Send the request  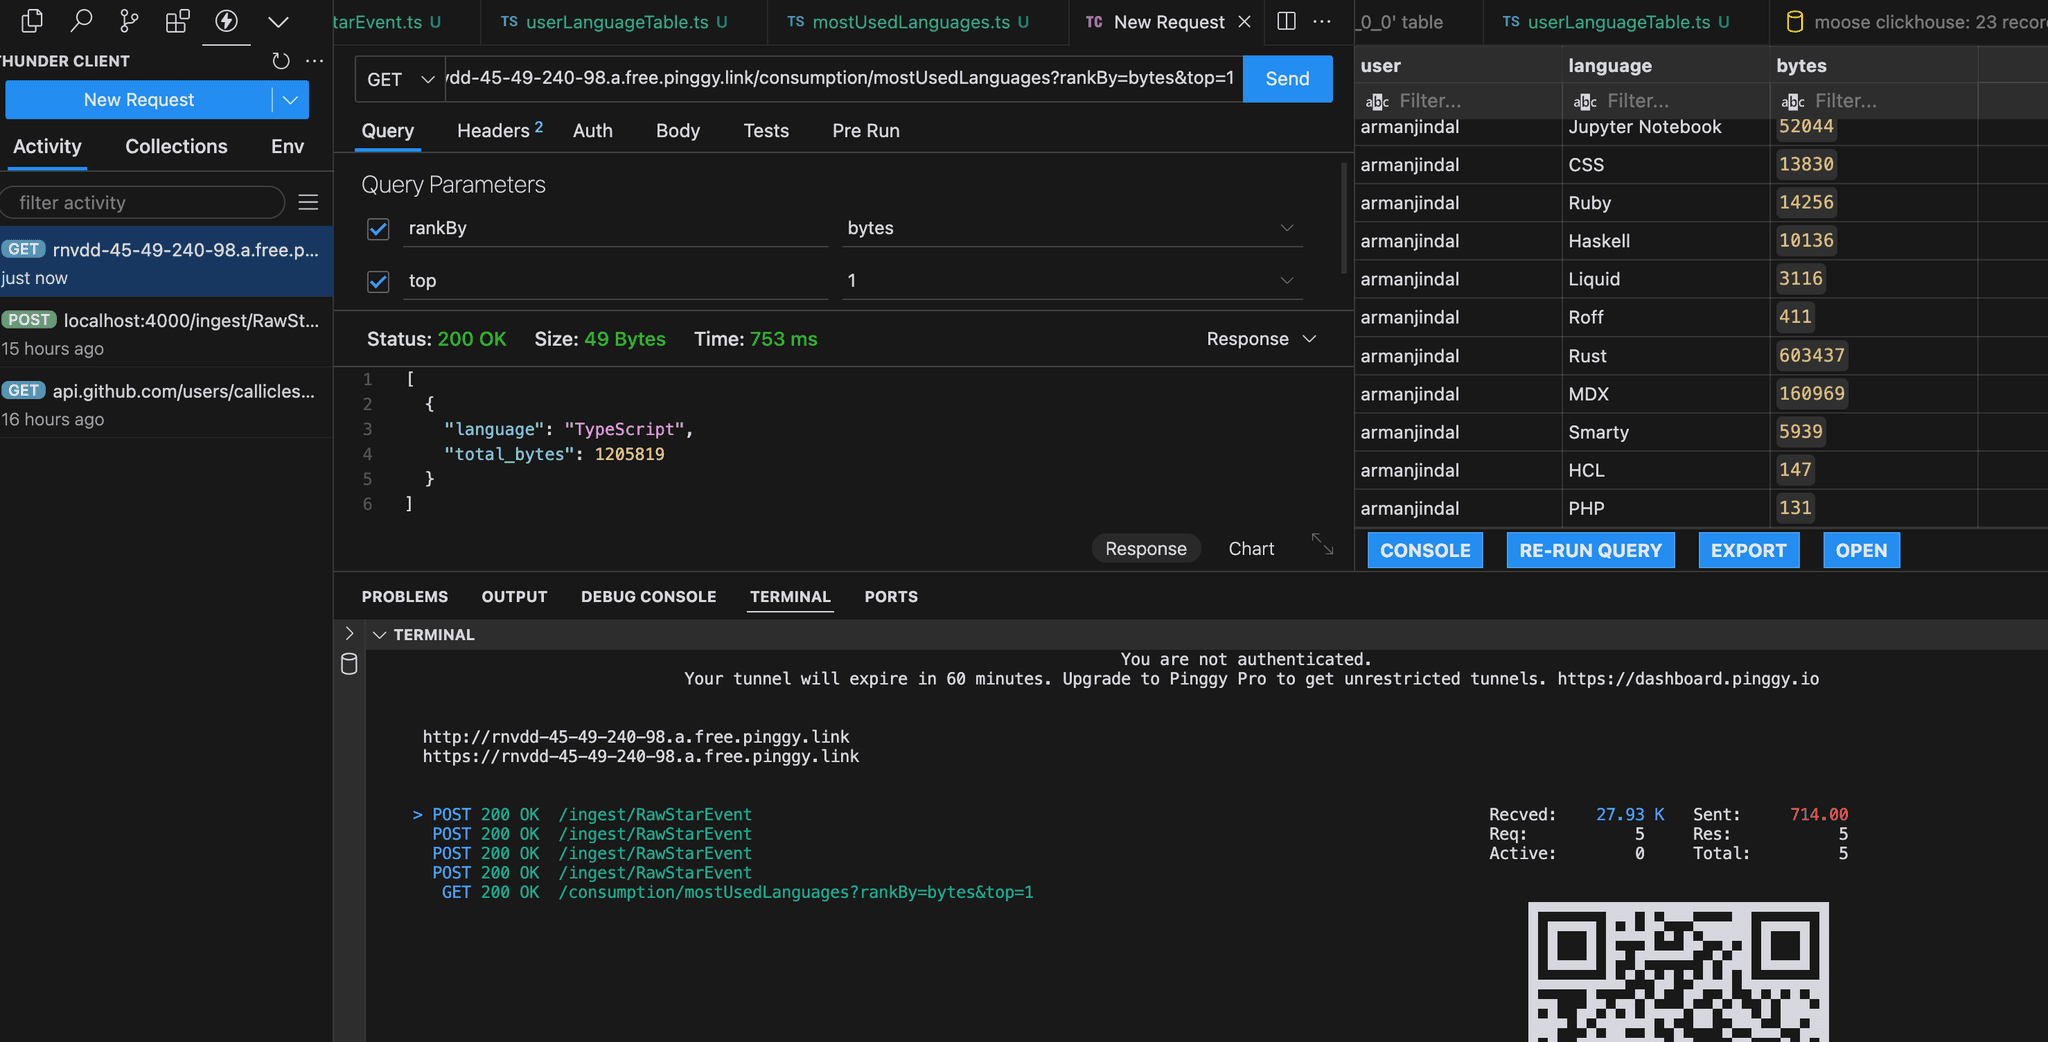coord(1287,79)
